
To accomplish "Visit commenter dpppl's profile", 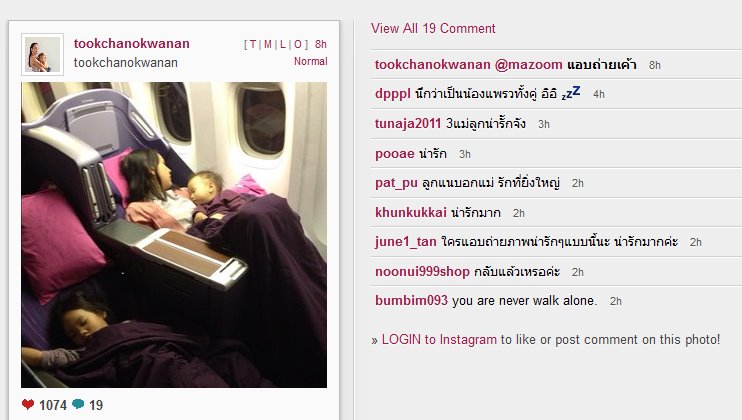I will (x=392, y=94).
